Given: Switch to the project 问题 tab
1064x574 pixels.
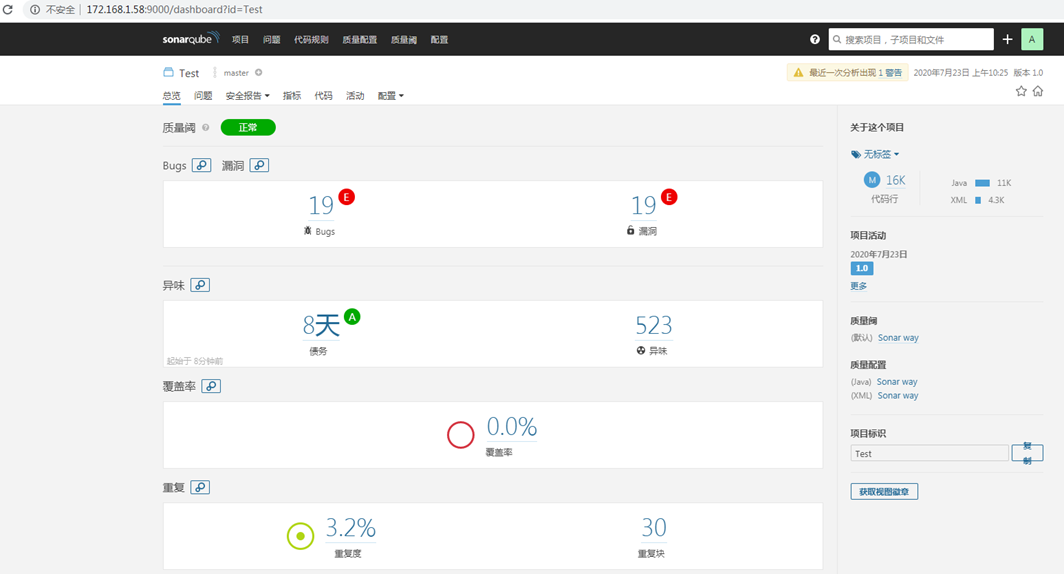Looking at the screenshot, I should click(x=203, y=96).
